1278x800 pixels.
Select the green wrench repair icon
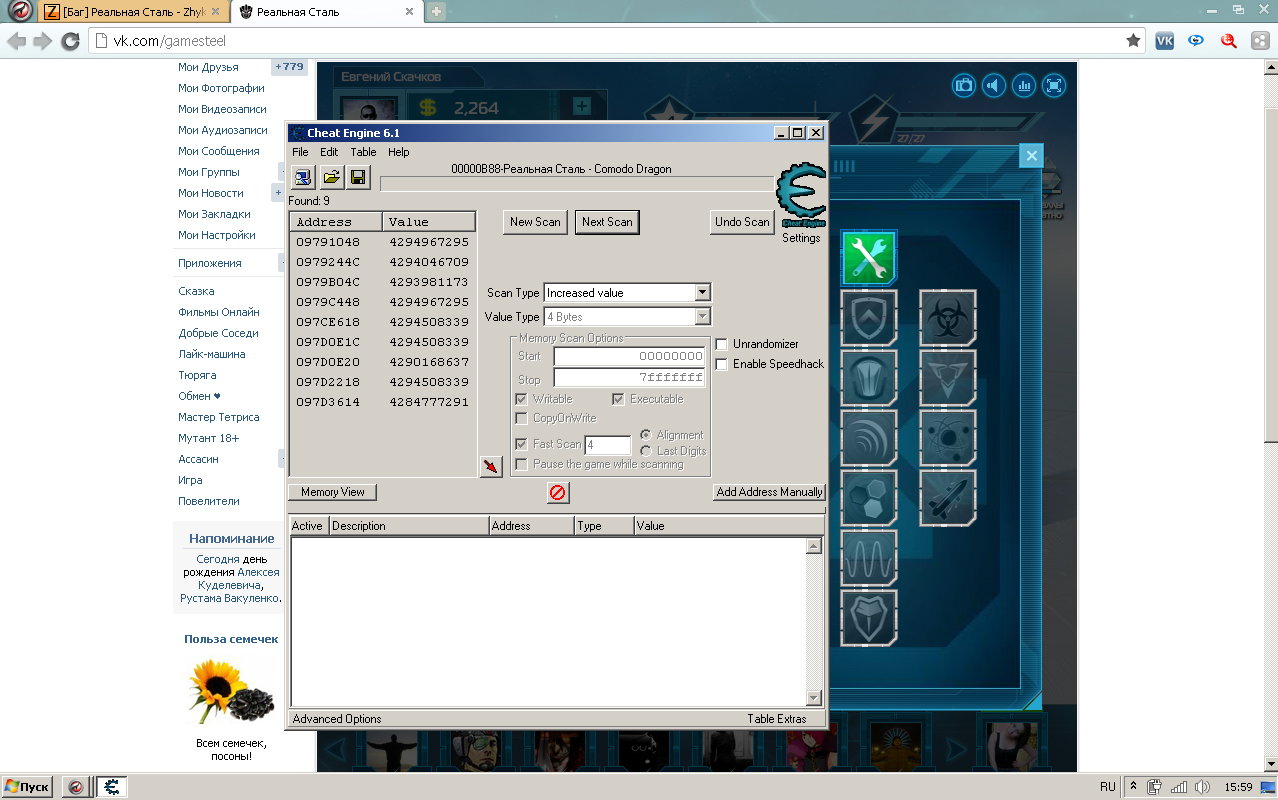click(868, 258)
